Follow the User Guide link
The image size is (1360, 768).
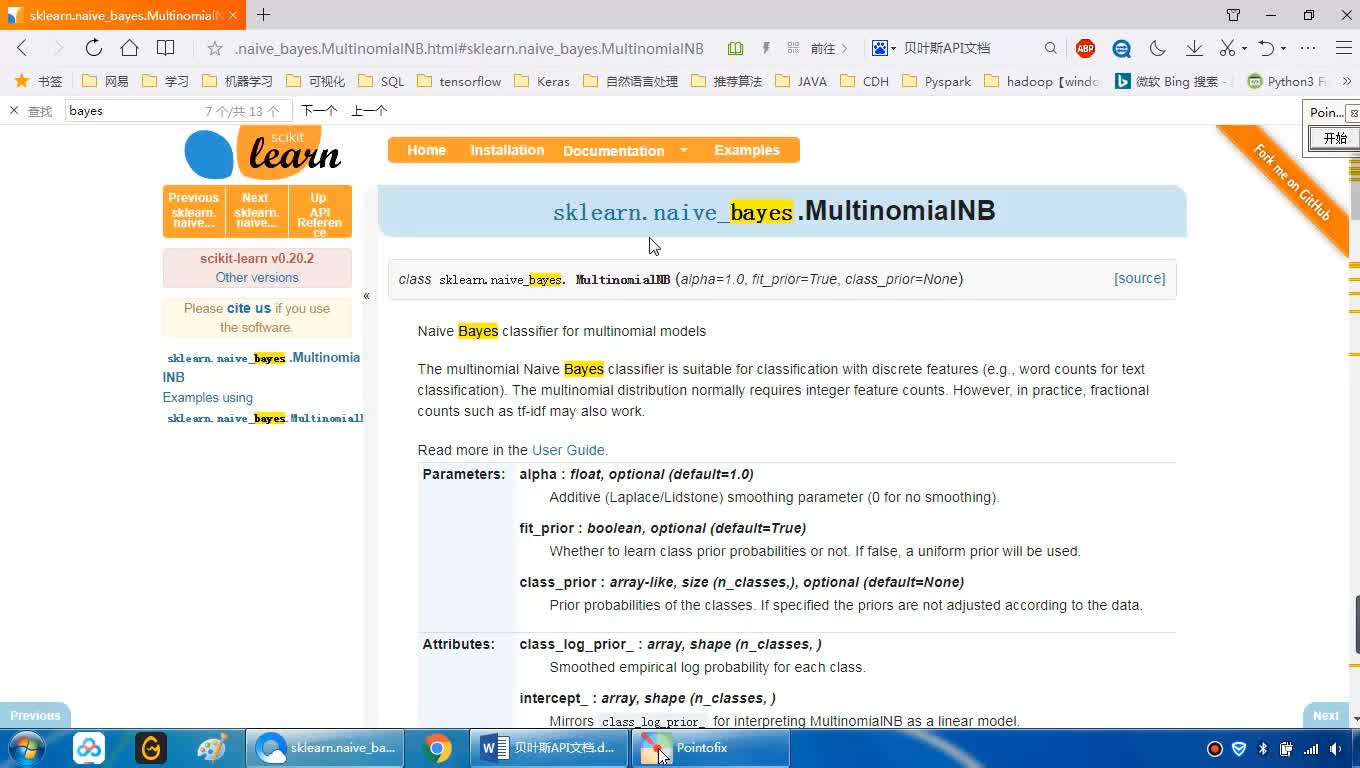pos(568,450)
